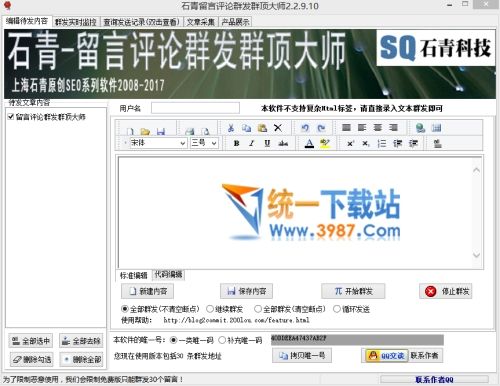Click the paste clipboard icon
The image size is (500, 386).
coord(262,128)
